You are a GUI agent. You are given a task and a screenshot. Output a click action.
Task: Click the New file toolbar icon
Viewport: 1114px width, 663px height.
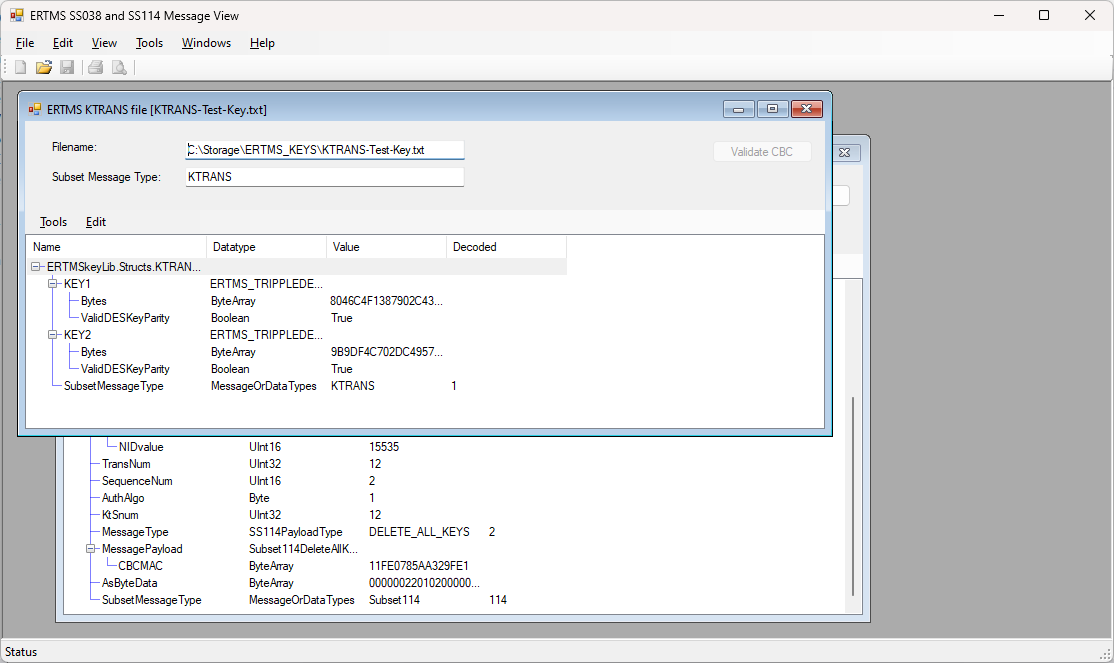click(x=20, y=67)
